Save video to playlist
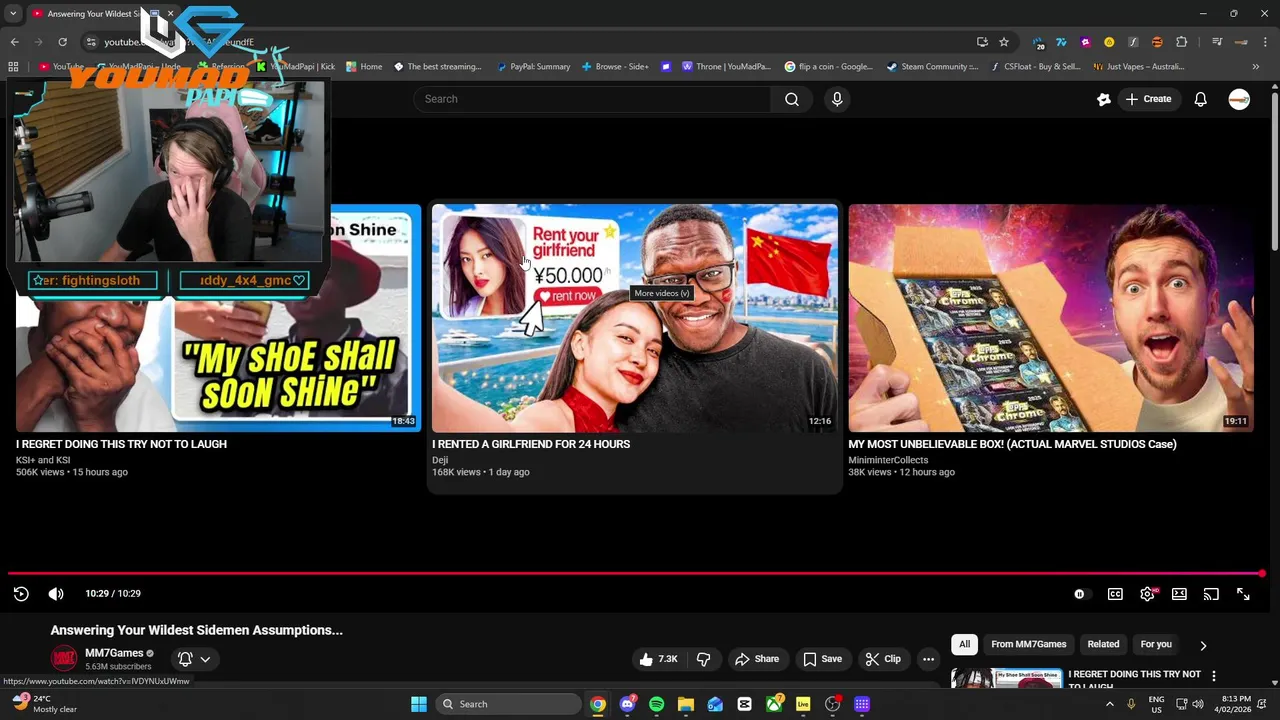Image resolution: width=1280 pixels, height=720 pixels. [x=822, y=659]
